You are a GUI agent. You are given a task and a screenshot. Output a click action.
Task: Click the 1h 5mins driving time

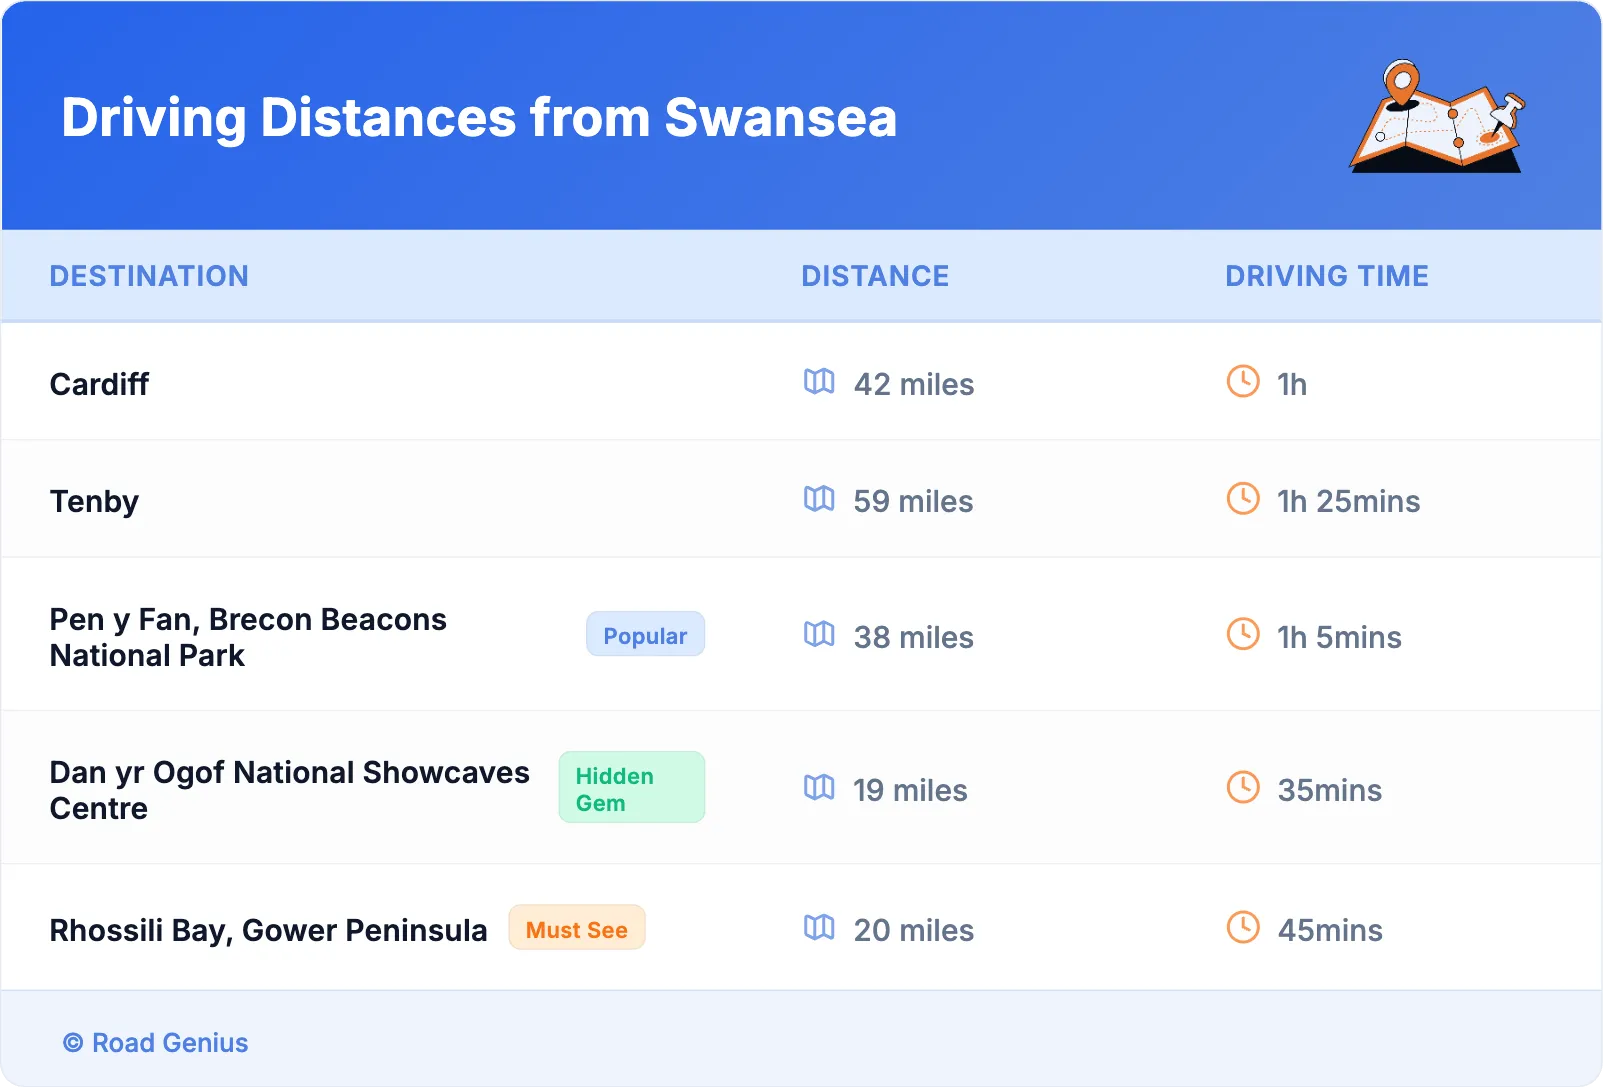pyautogui.click(x=1339, y=637)
